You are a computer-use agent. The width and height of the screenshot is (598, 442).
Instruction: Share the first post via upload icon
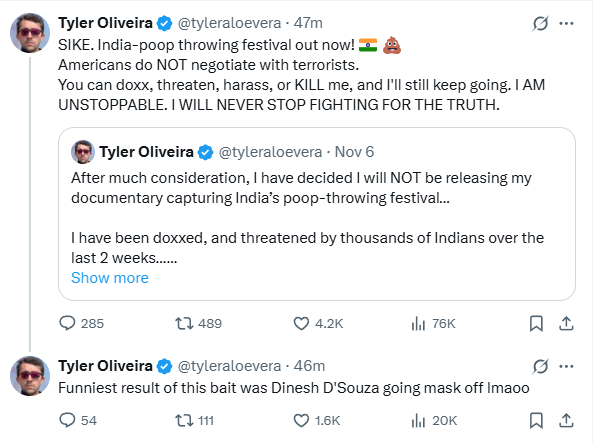coord(566,323)
